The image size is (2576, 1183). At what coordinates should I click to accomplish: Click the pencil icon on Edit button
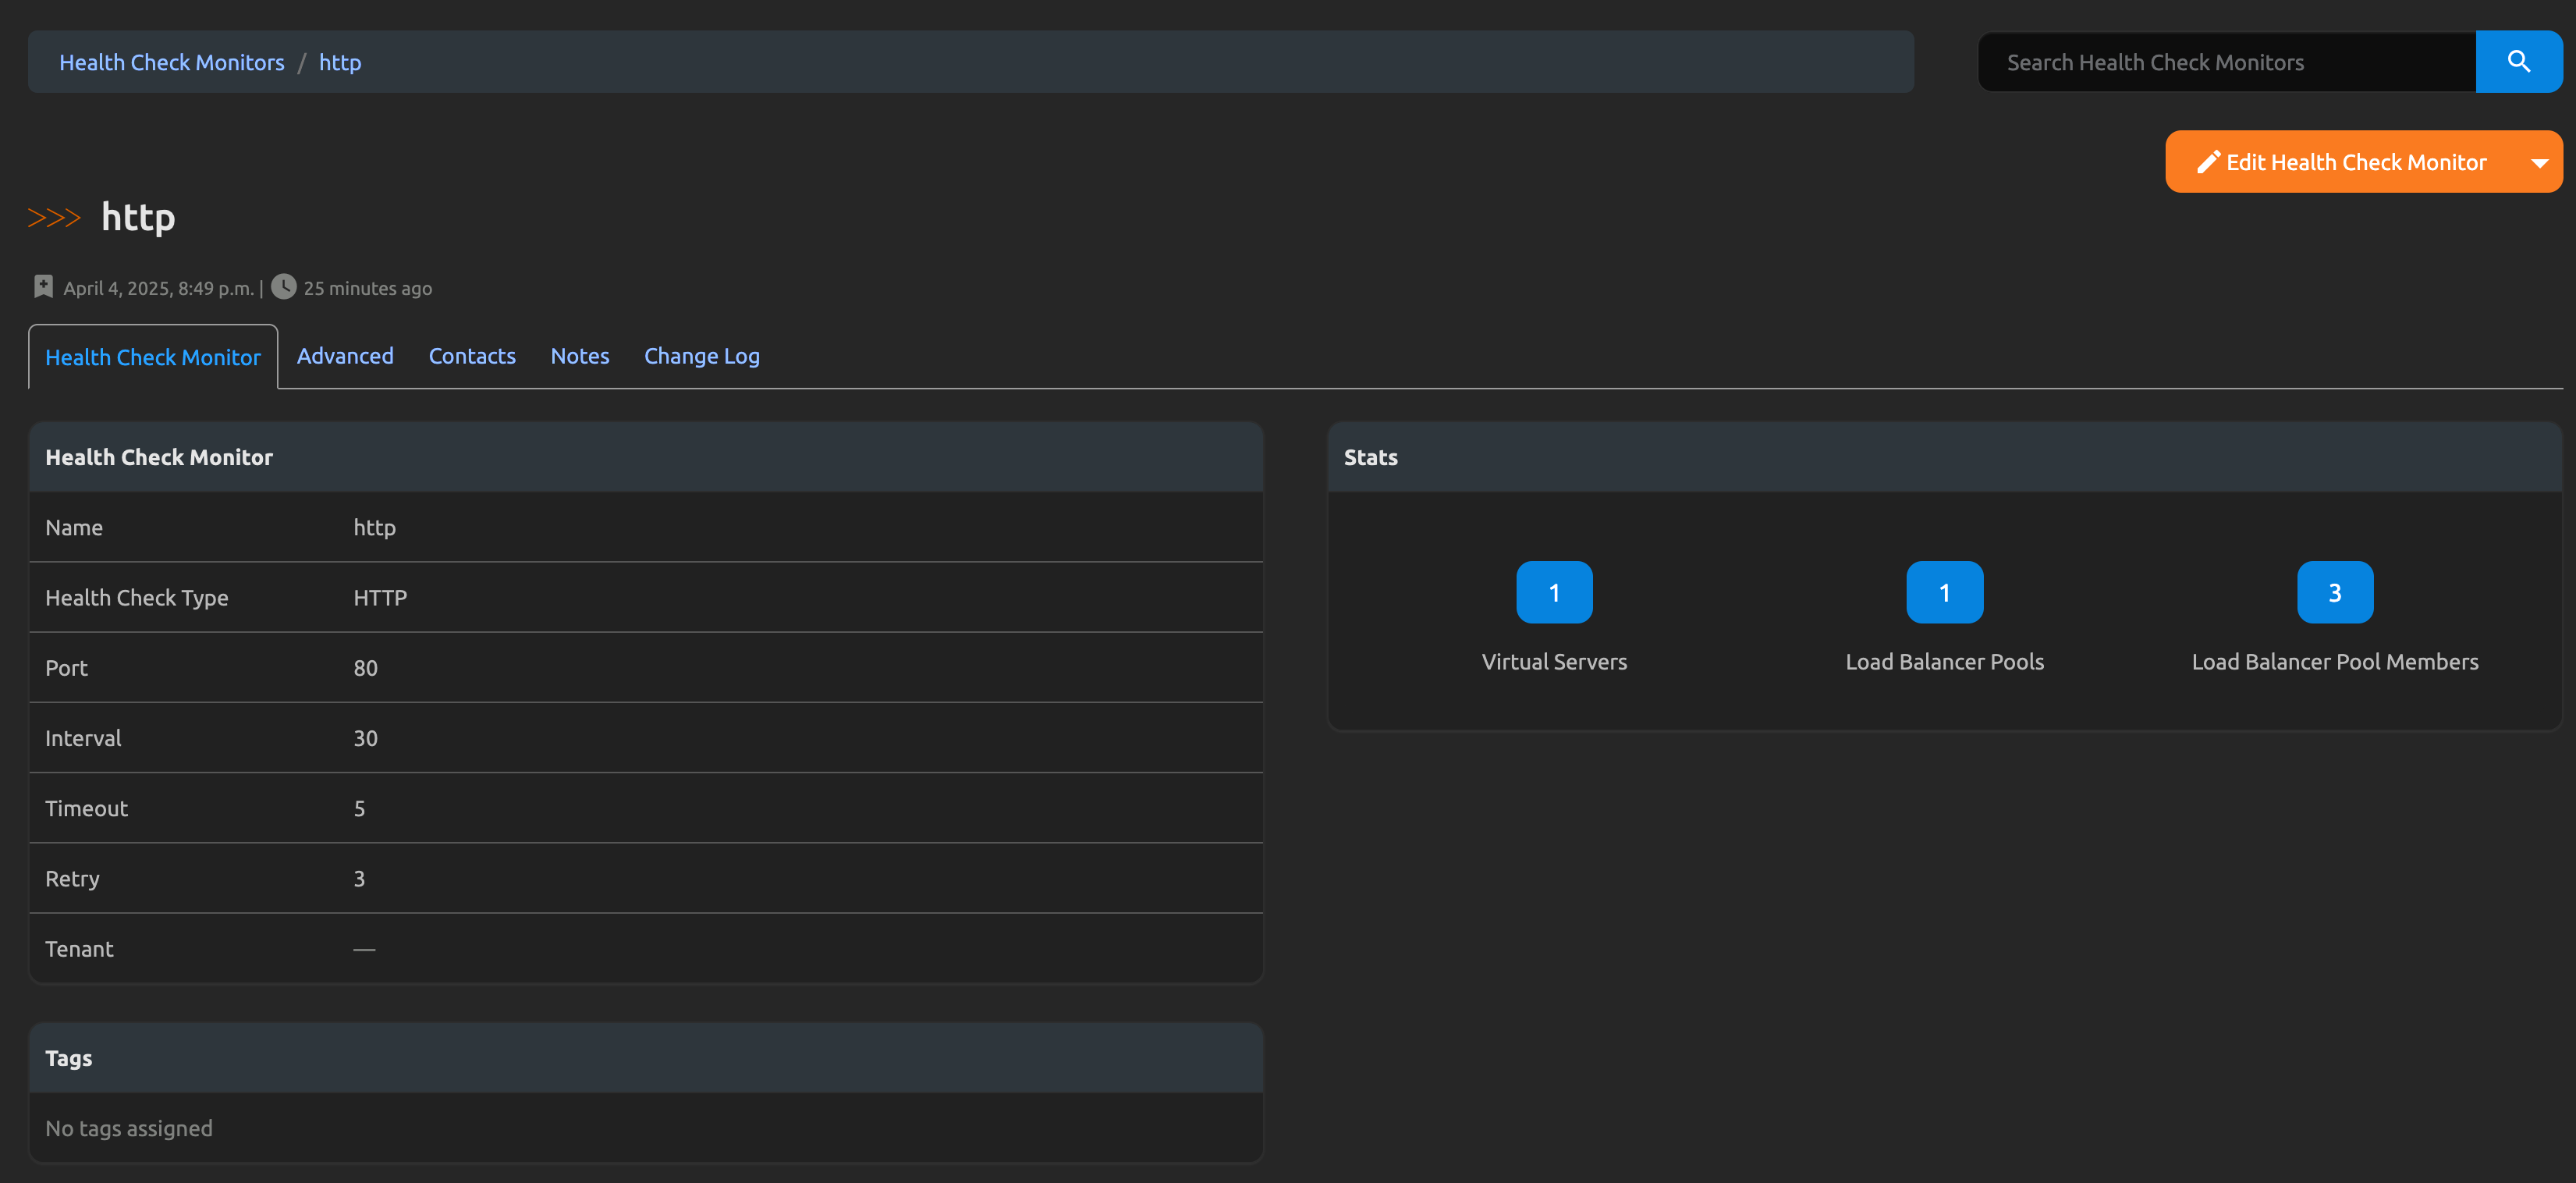[2208, 162]
